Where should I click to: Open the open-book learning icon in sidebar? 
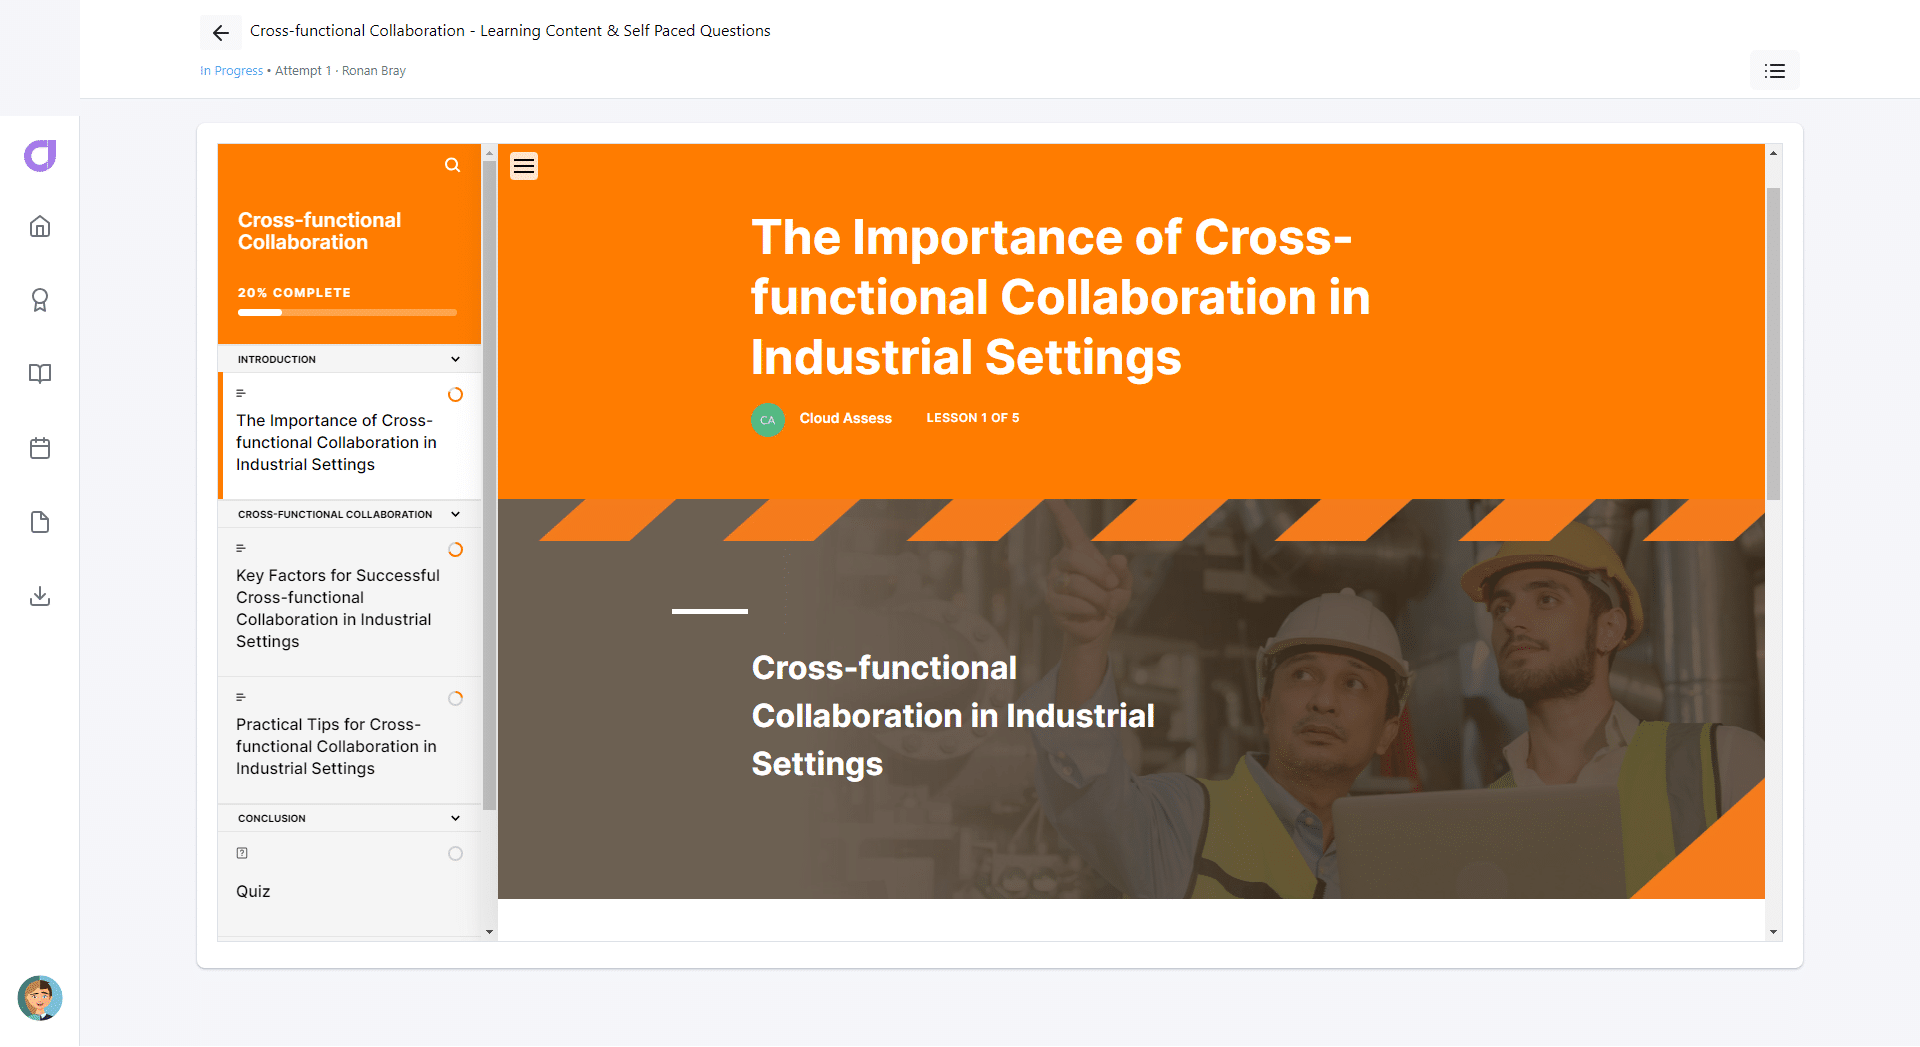40,374
